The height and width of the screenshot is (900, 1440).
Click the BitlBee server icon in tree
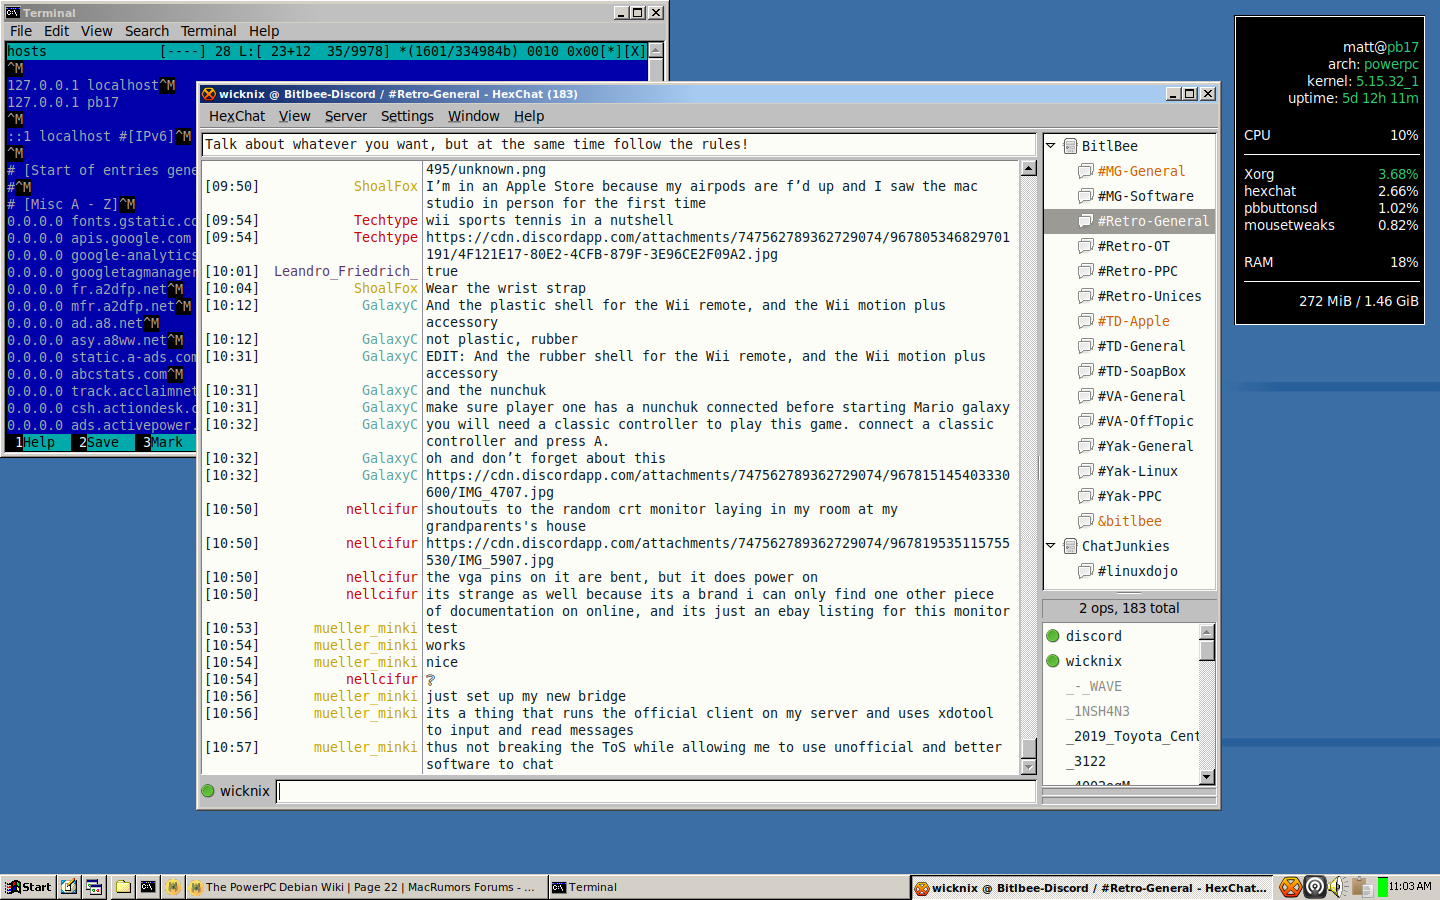click(1070, 146)
